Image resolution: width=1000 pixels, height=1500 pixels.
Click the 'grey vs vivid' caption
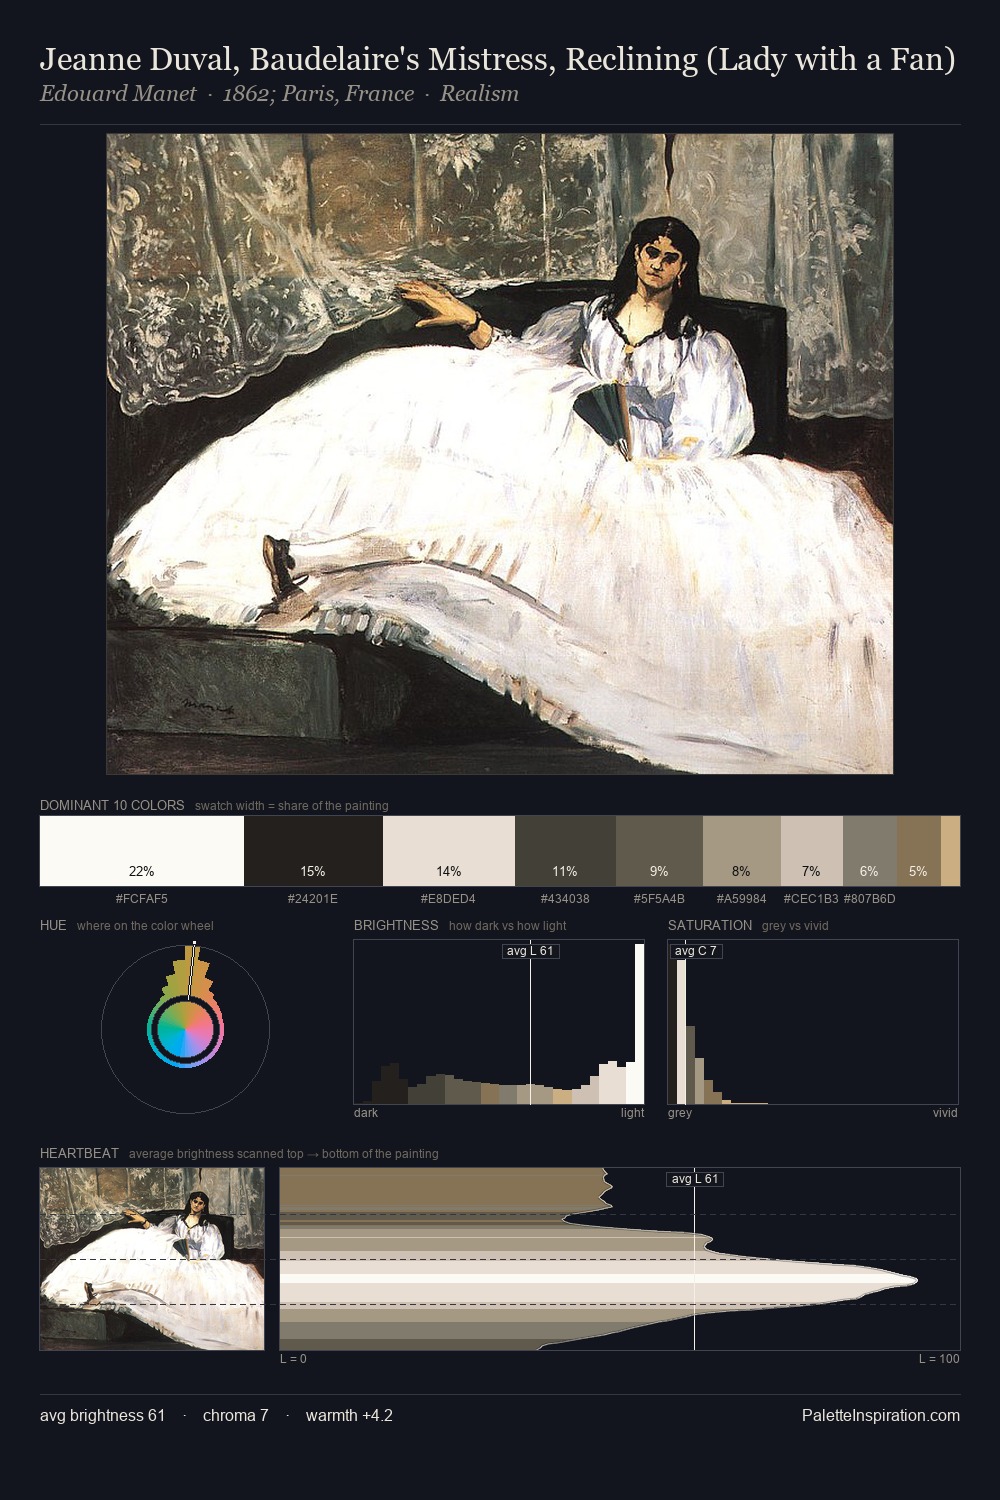point(795,926)
